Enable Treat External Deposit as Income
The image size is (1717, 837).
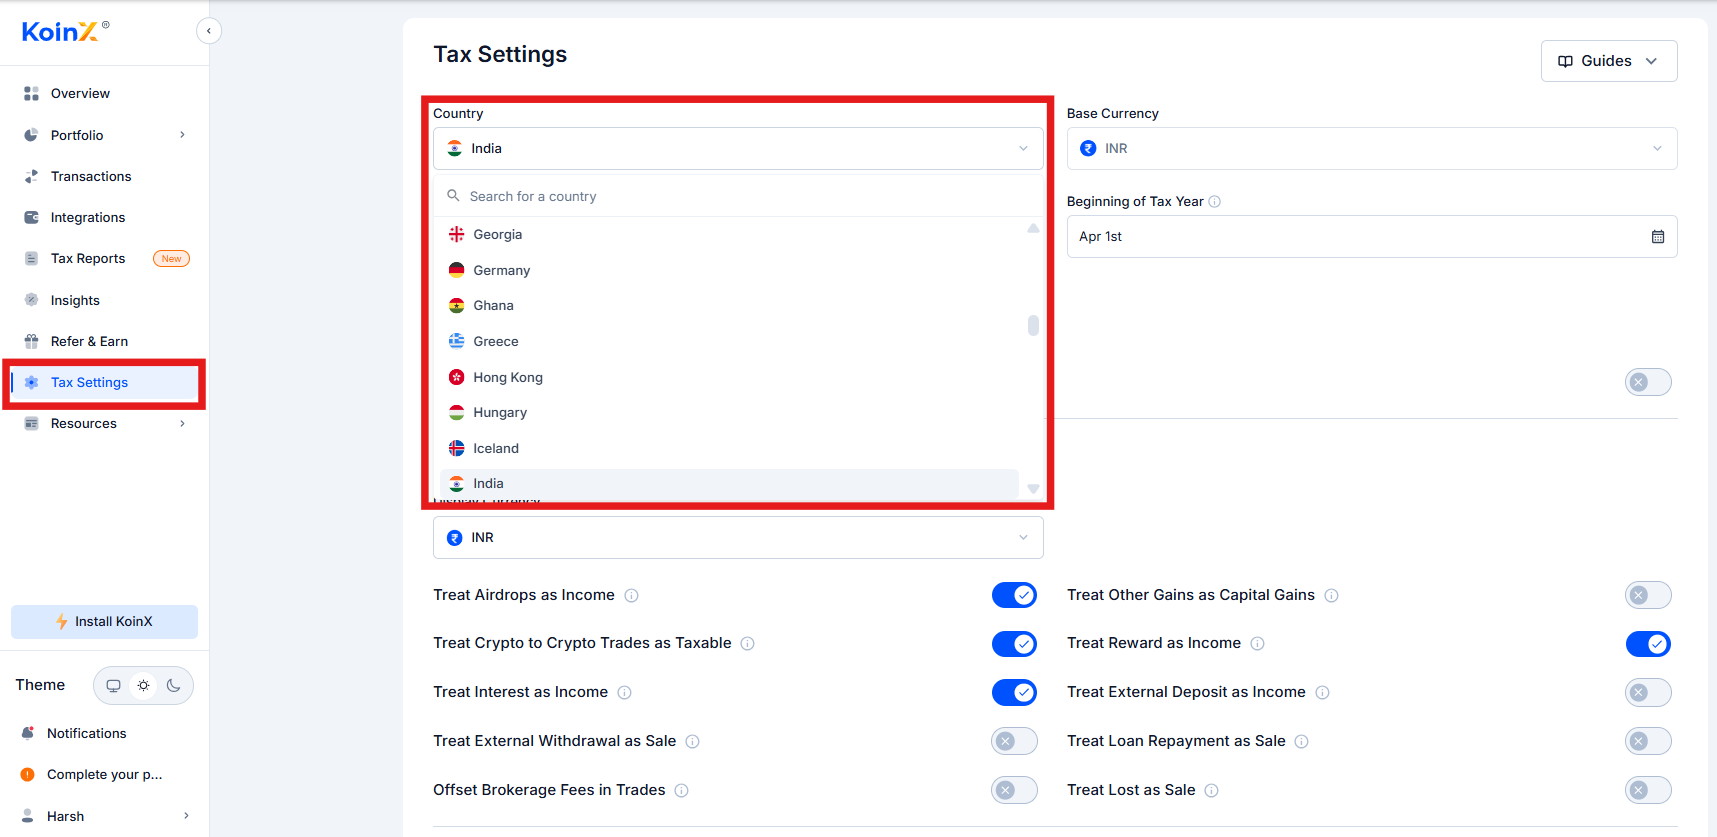point(1648,692)
